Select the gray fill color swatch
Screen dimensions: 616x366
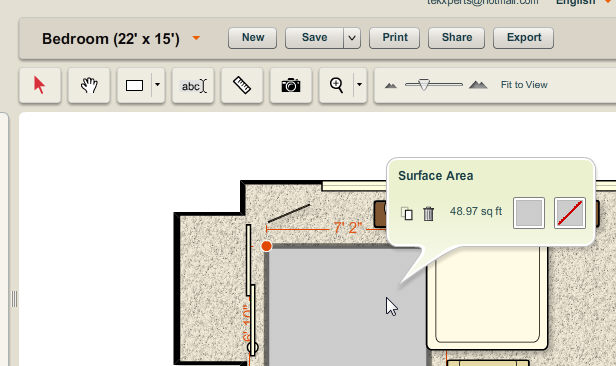pyautogui.click(x=529, y=213)
